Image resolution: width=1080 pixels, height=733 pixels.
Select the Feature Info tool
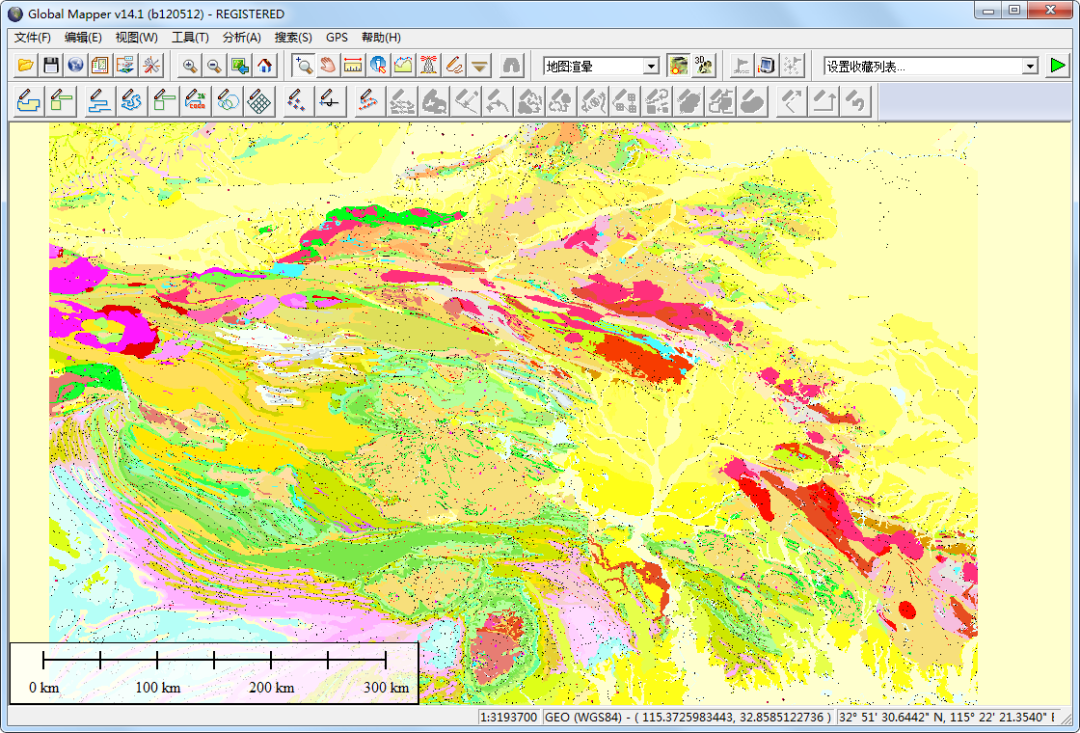378,66
